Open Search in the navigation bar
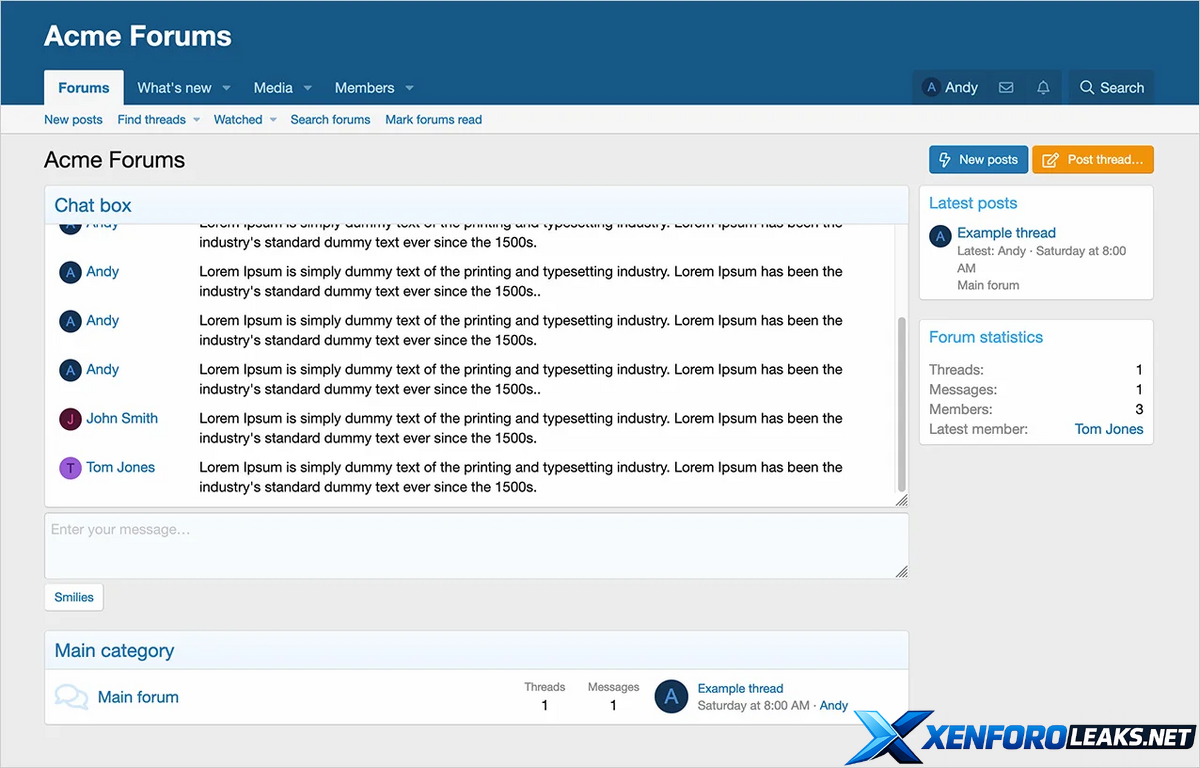 1111,88
